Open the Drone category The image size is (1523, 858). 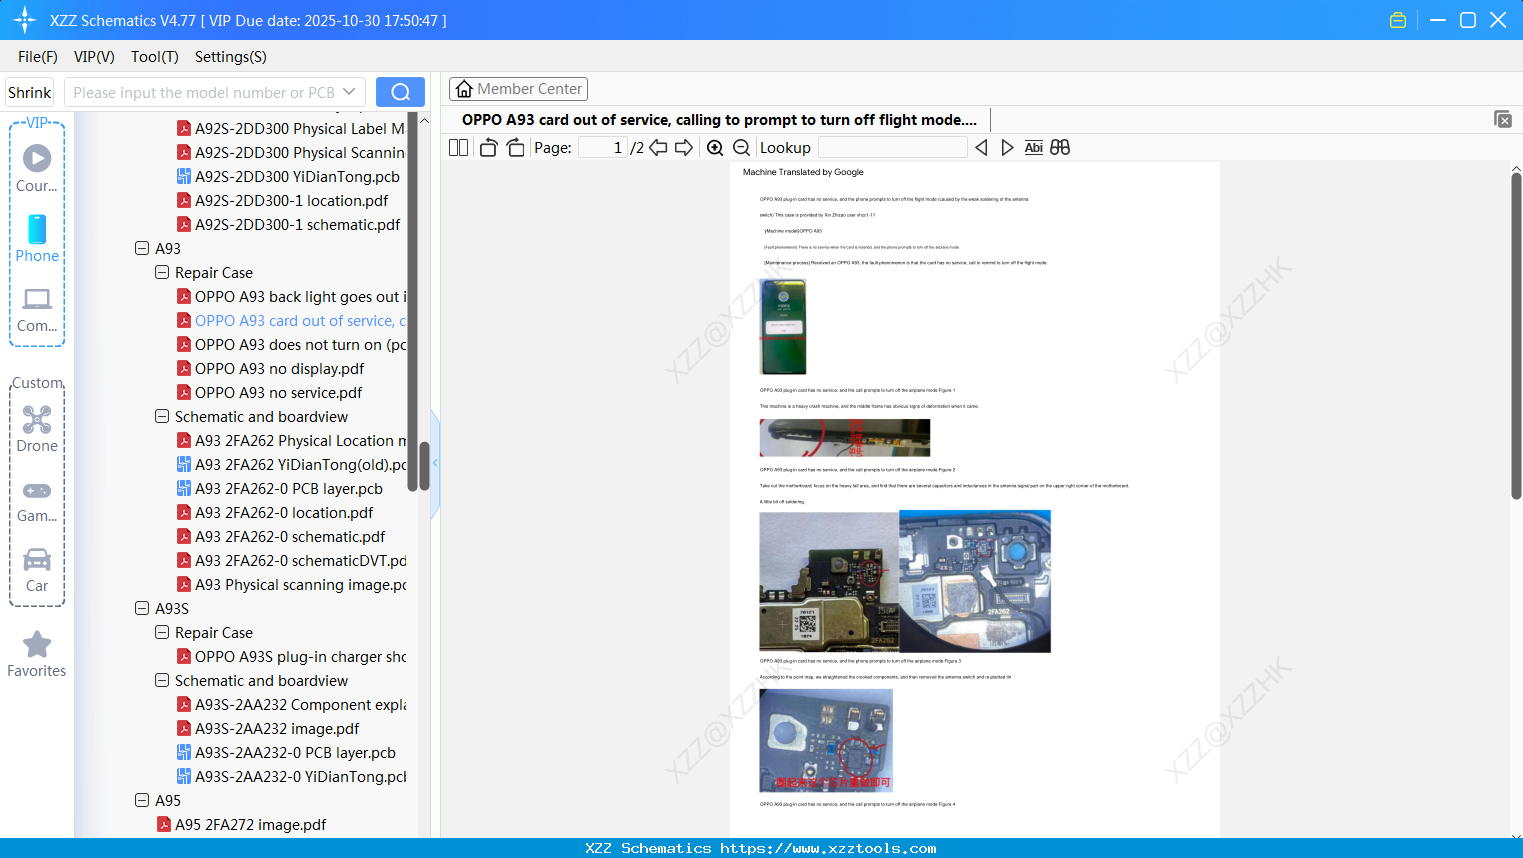point(37,429)
